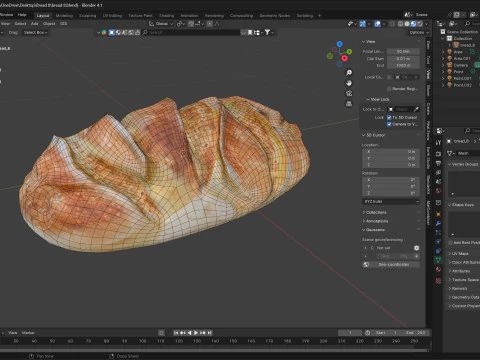Open the Layout workspace tab
The width and height of the screenshot is (480, 360).
click(x=43, y=16)
